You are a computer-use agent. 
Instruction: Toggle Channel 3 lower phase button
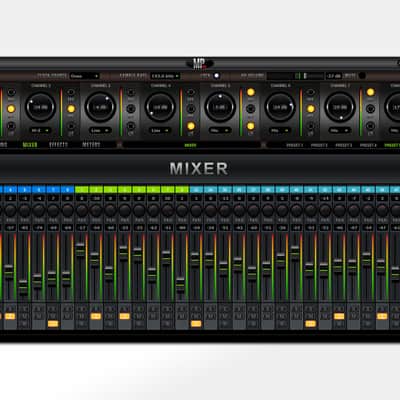pyautogui.click(x=131, y=126)
